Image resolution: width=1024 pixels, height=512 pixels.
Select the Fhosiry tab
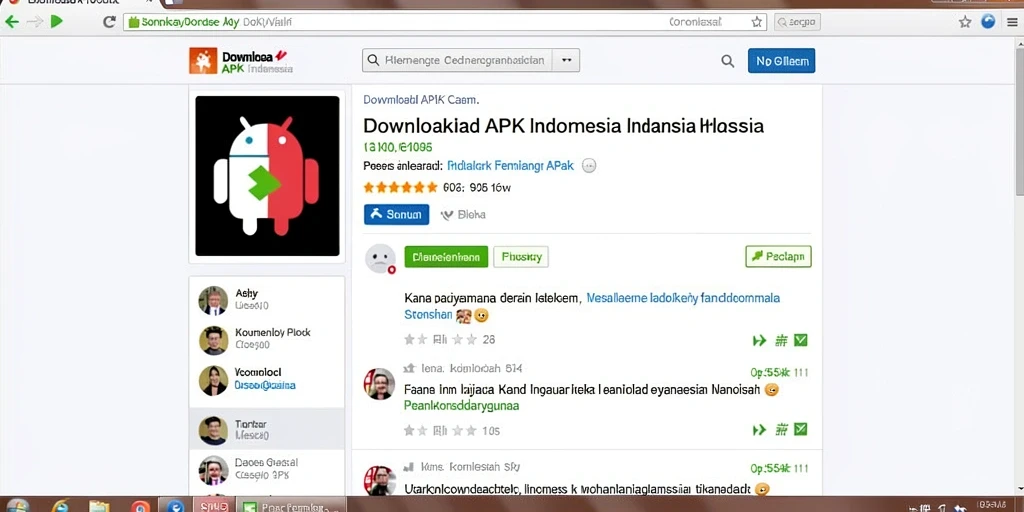[x=521, y=257]
